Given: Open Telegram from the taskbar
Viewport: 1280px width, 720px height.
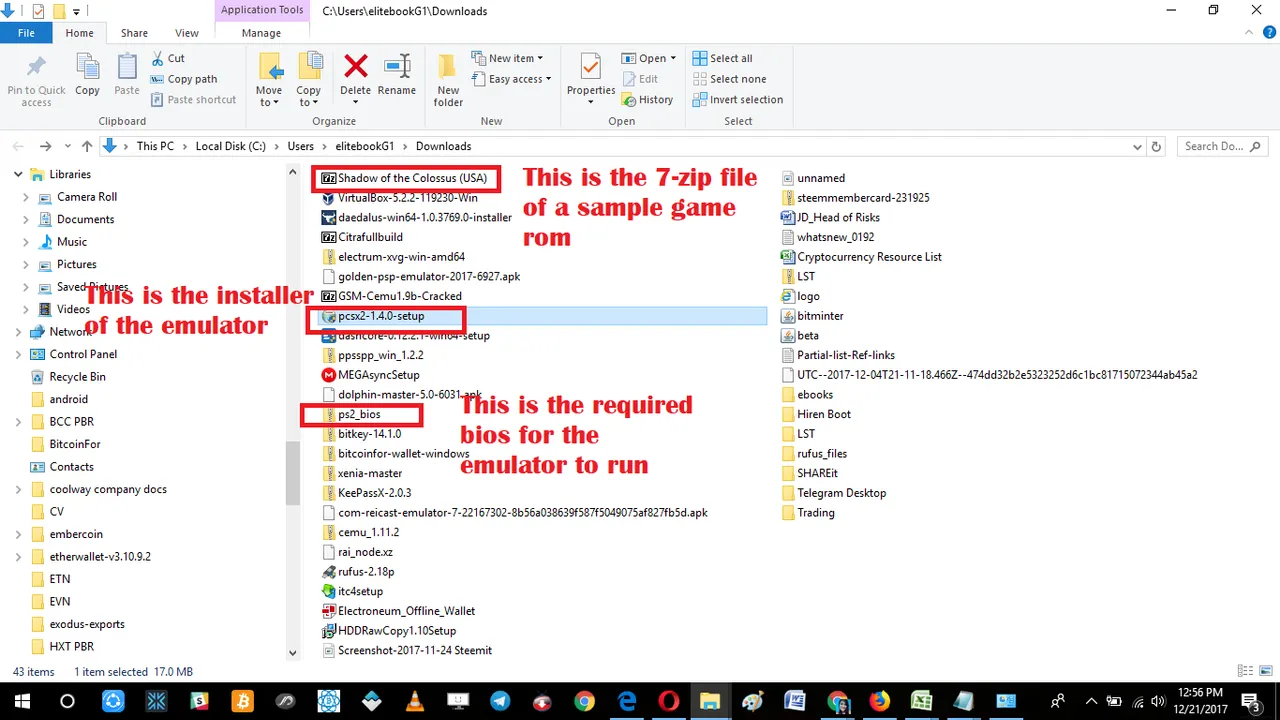Looking at the screenshot, I should [x=500, y=702].
